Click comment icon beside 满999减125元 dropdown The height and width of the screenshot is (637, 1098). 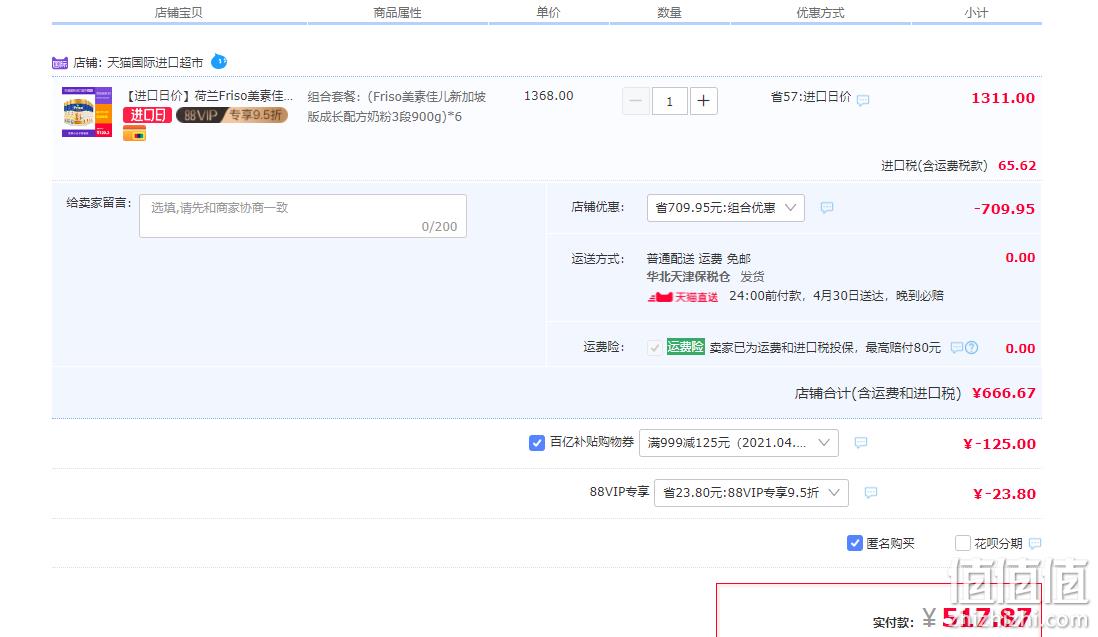coord(861,442)
